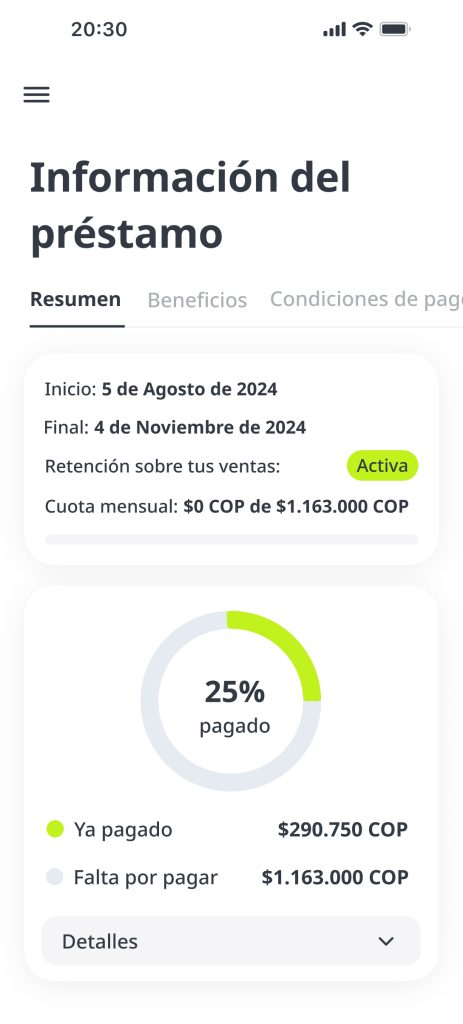
Task: Open the Detalles dropdown row
Action: point(231,941)
